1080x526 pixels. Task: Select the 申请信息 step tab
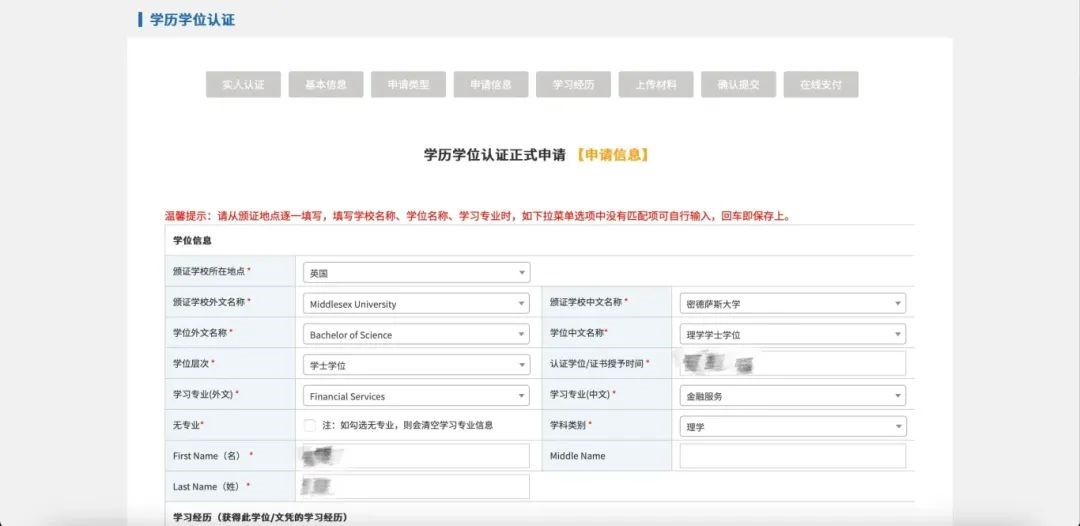(491, 85)
